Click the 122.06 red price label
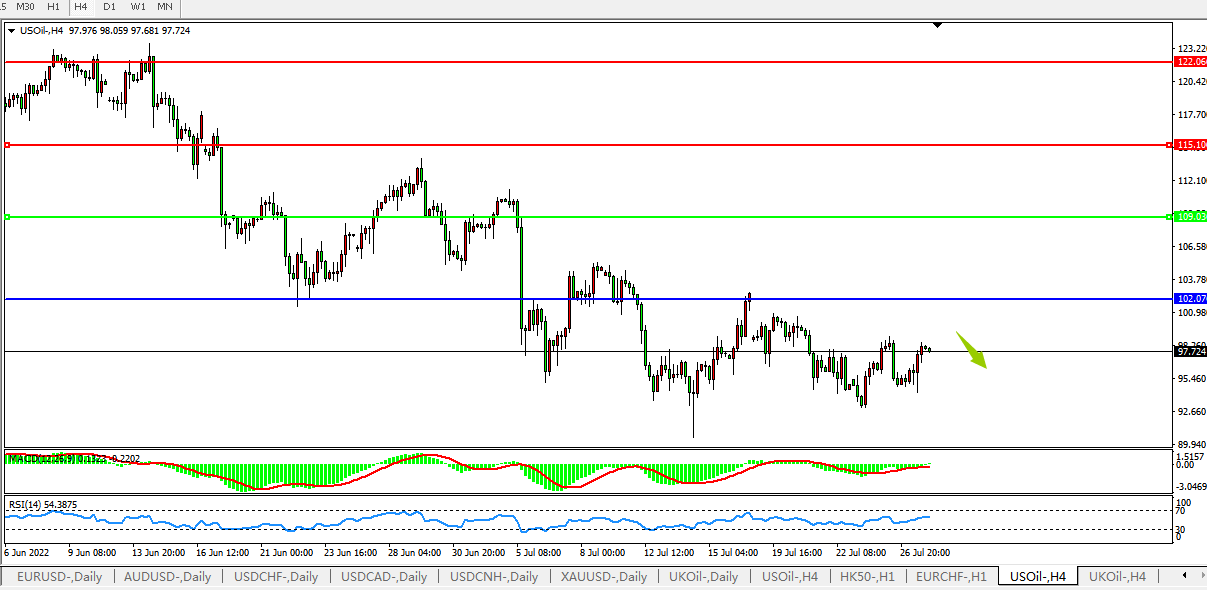1207x590 pixels. point(1191,62)
